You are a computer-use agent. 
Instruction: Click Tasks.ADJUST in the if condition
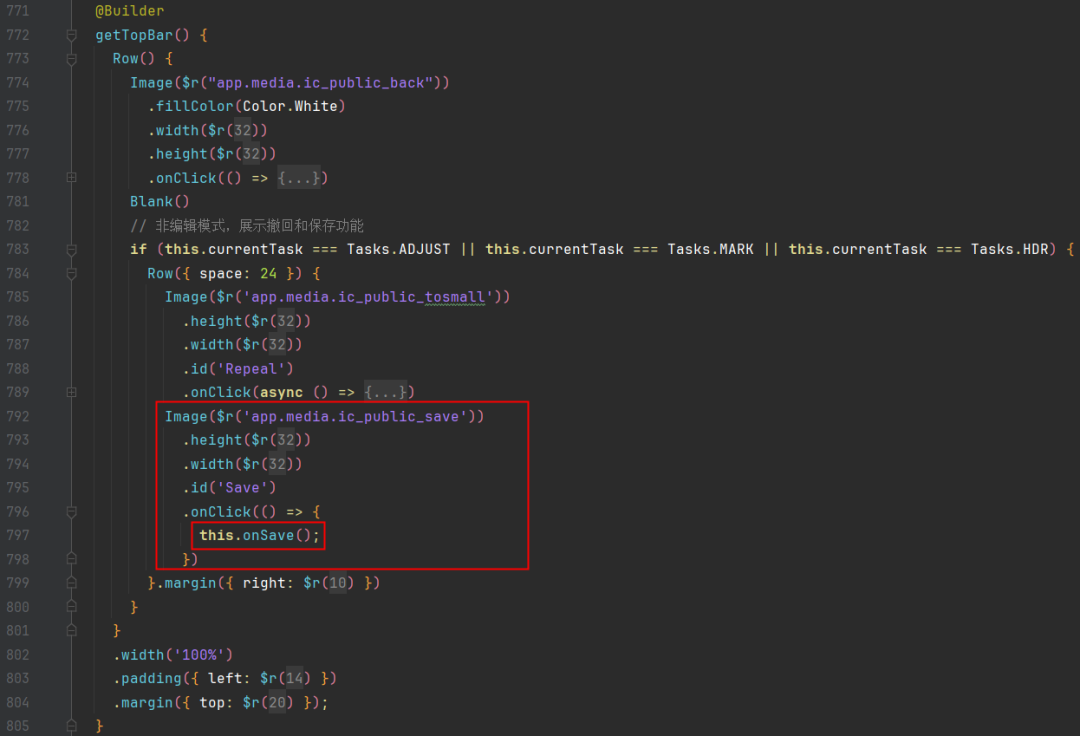pos(398,249)
